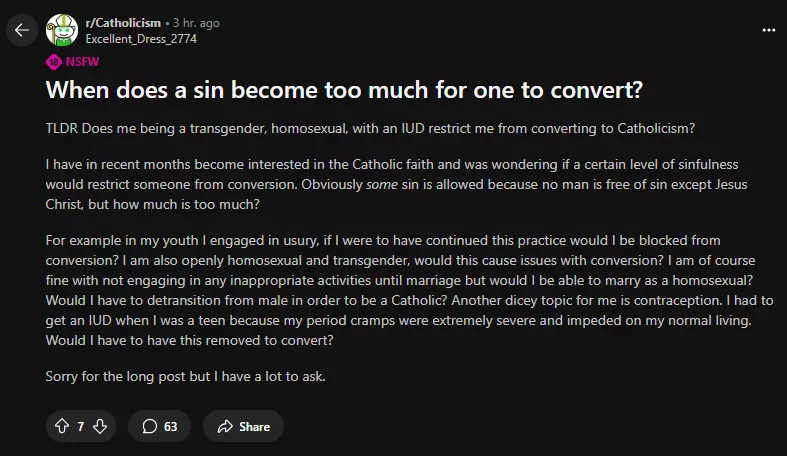Image resolution: width=787 pixels, height=456 pixels.
Task: Open user Excellent_Dress_2774's profile
Action: (140, 39)
